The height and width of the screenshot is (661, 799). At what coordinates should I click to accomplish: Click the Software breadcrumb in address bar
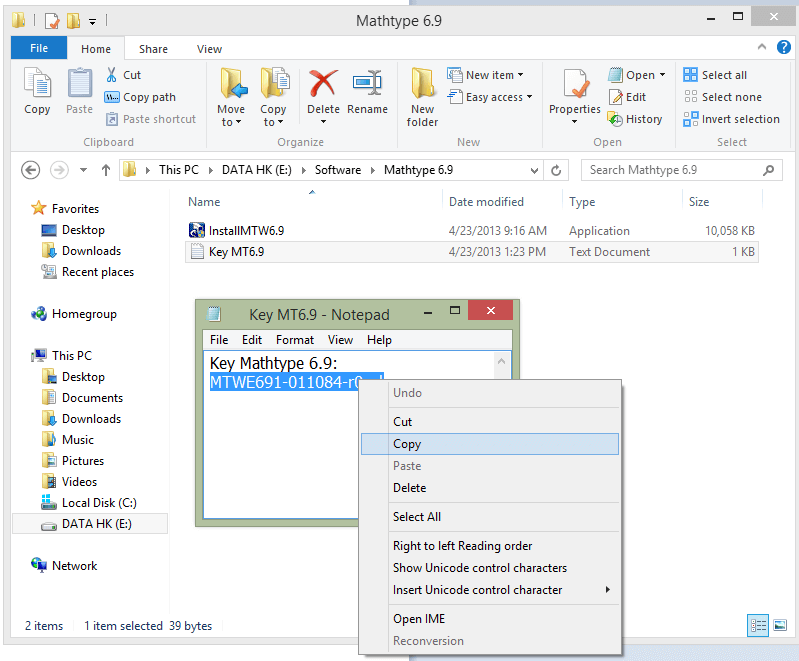pos(338,170)
